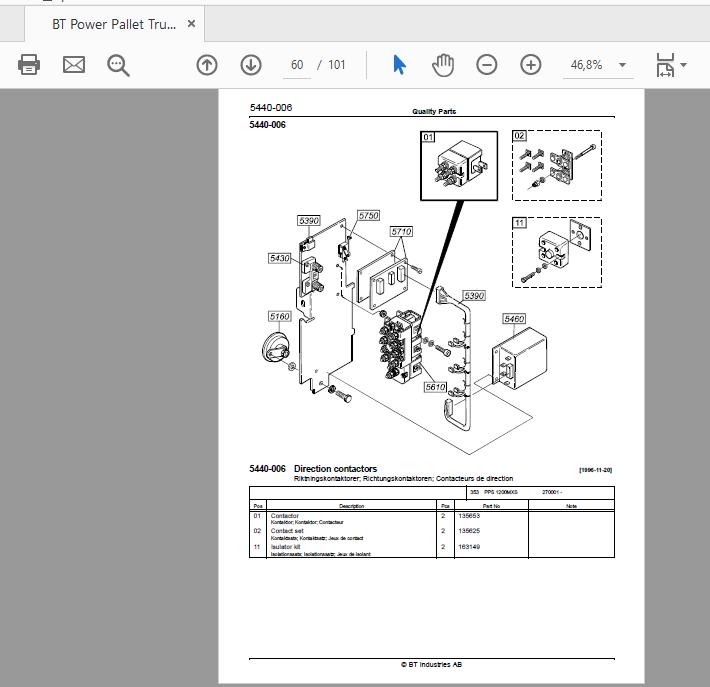Viewport: 710px width, 687px height.
Task: Send file by email envelope icon
Action: [74, 65]
